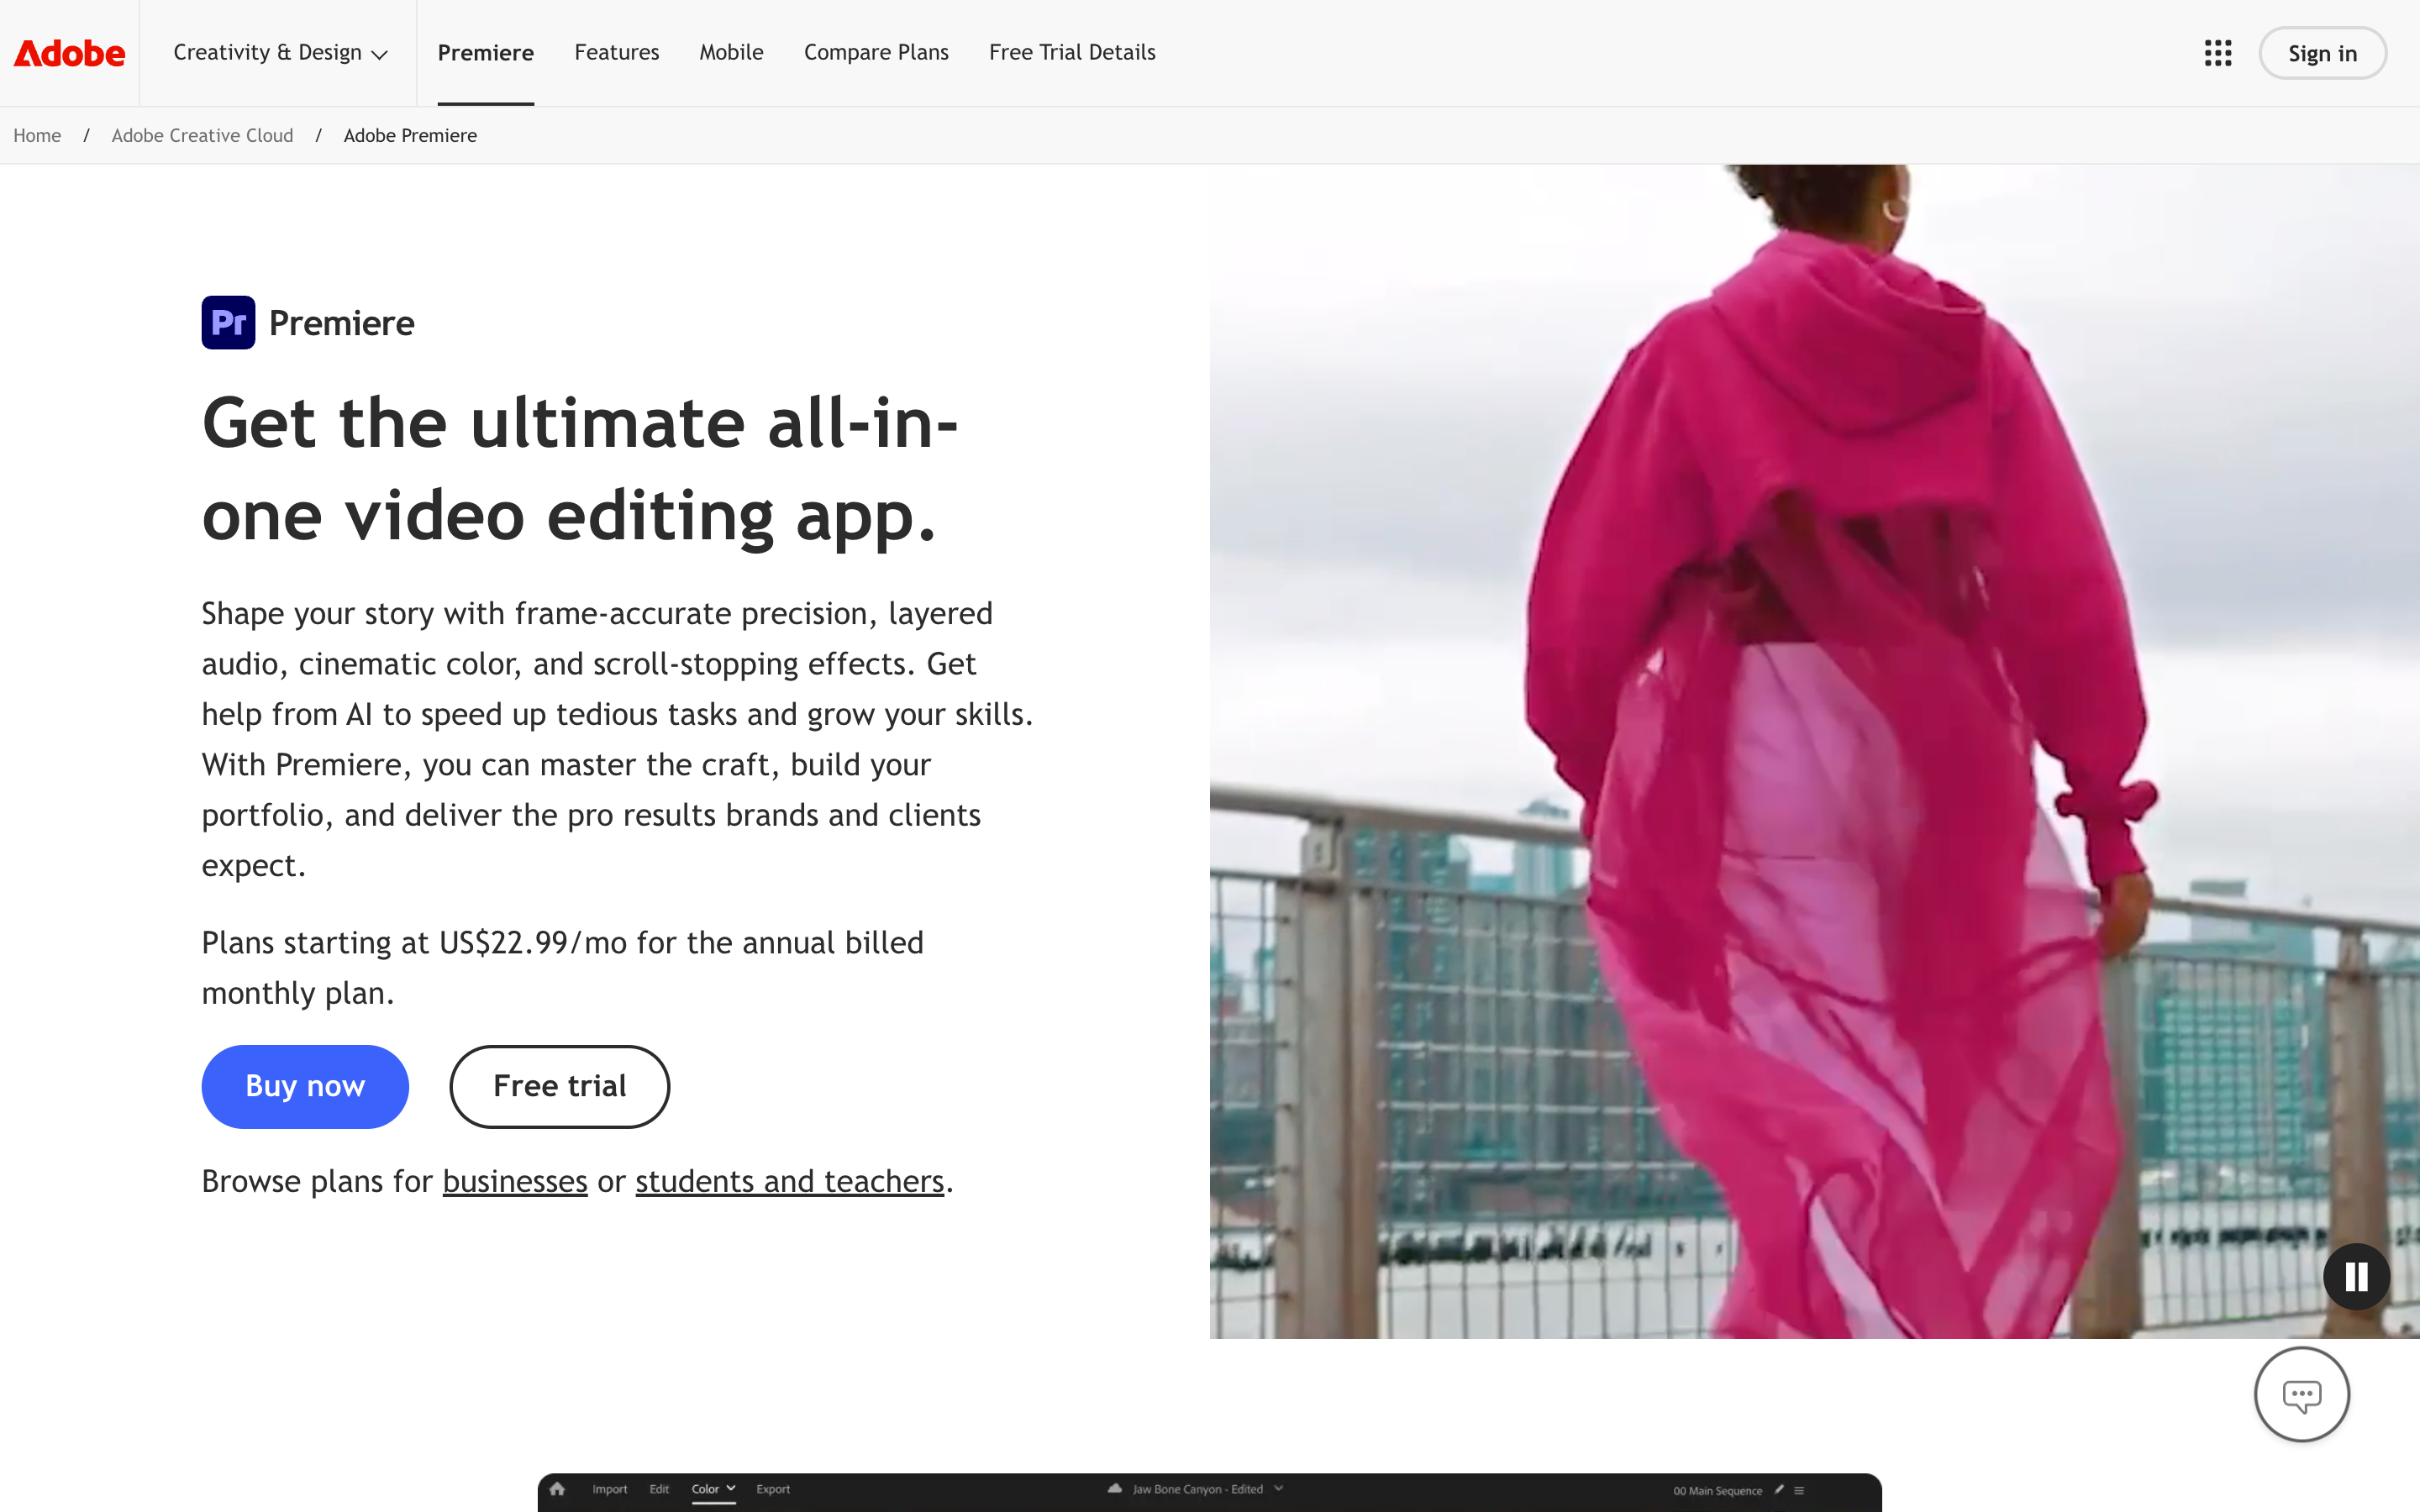The width and height of the screenshot is (2420, 1512).
Task: Follow the businesses plans link
Action: 515,1181
